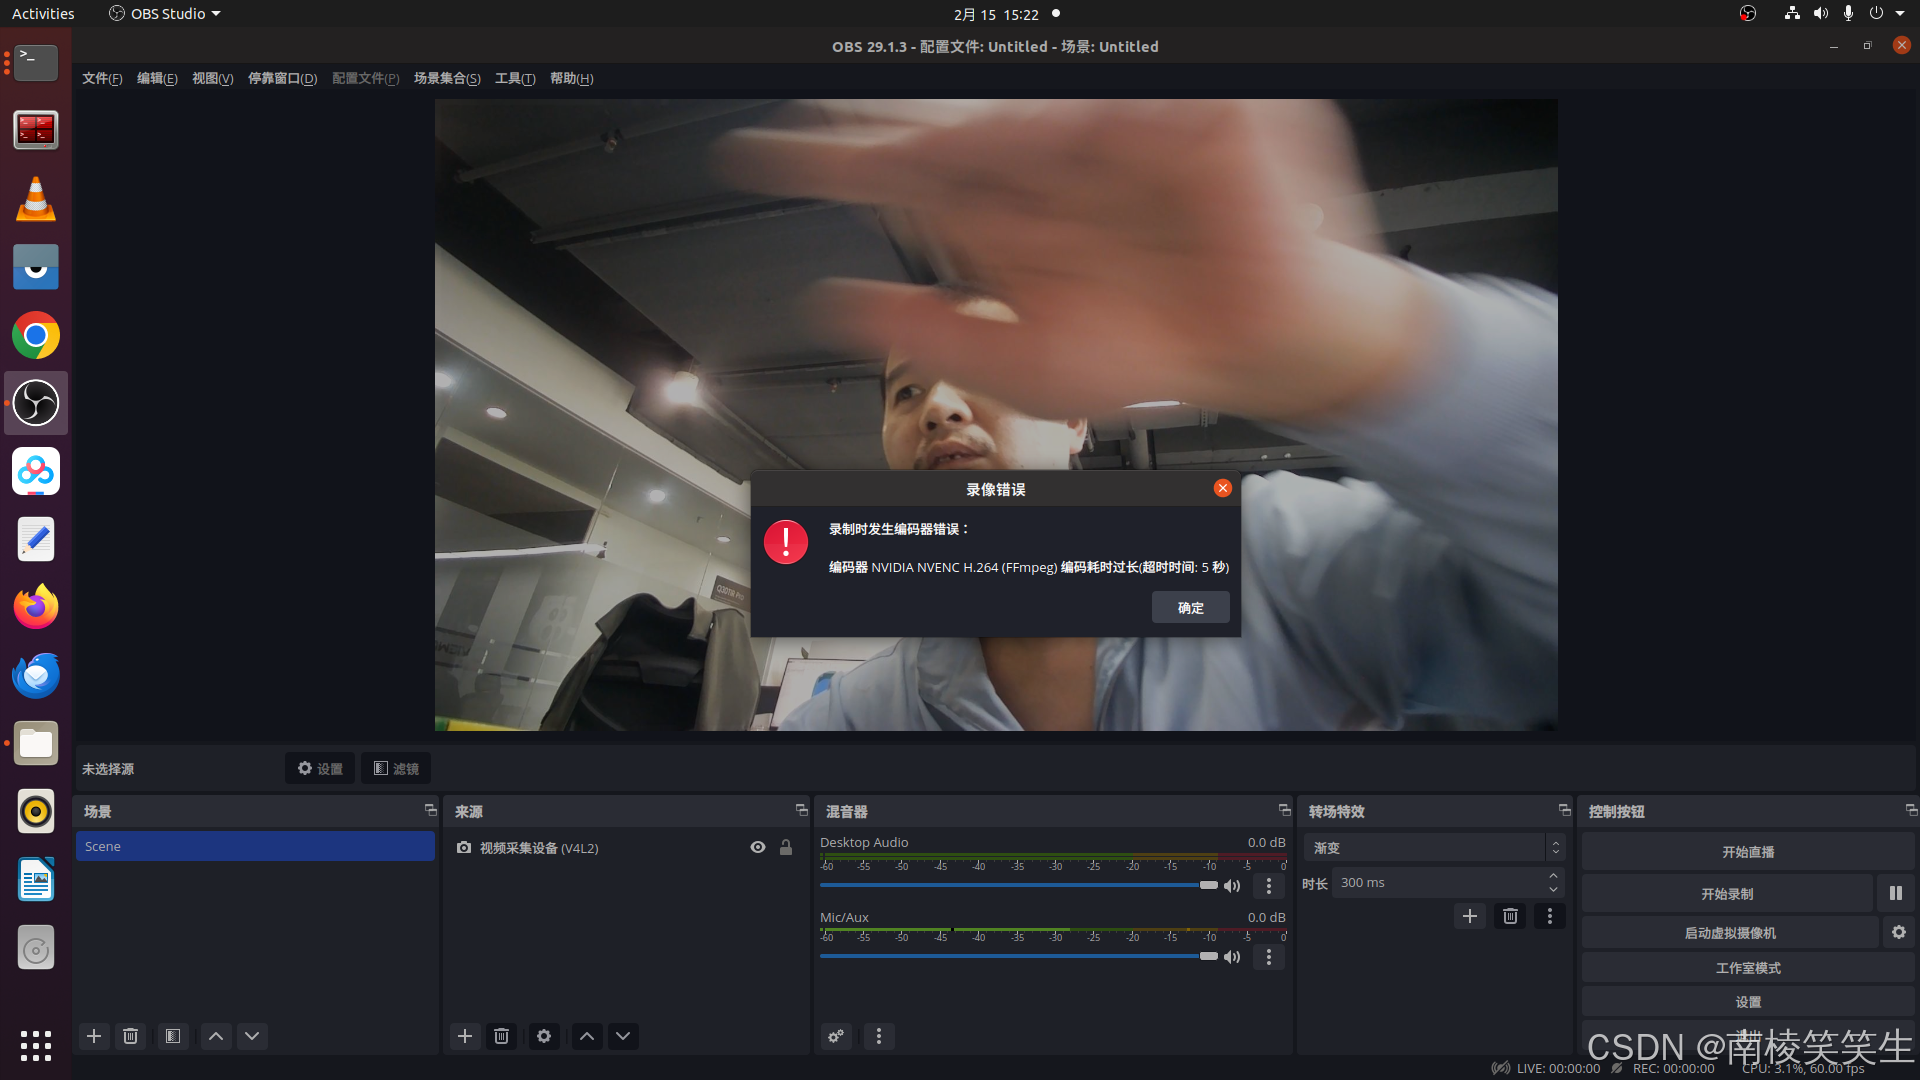This screenshot has height=1080, width=1920.
Task: Open virtual camera settings gear
Action: tap(1898, 932)
